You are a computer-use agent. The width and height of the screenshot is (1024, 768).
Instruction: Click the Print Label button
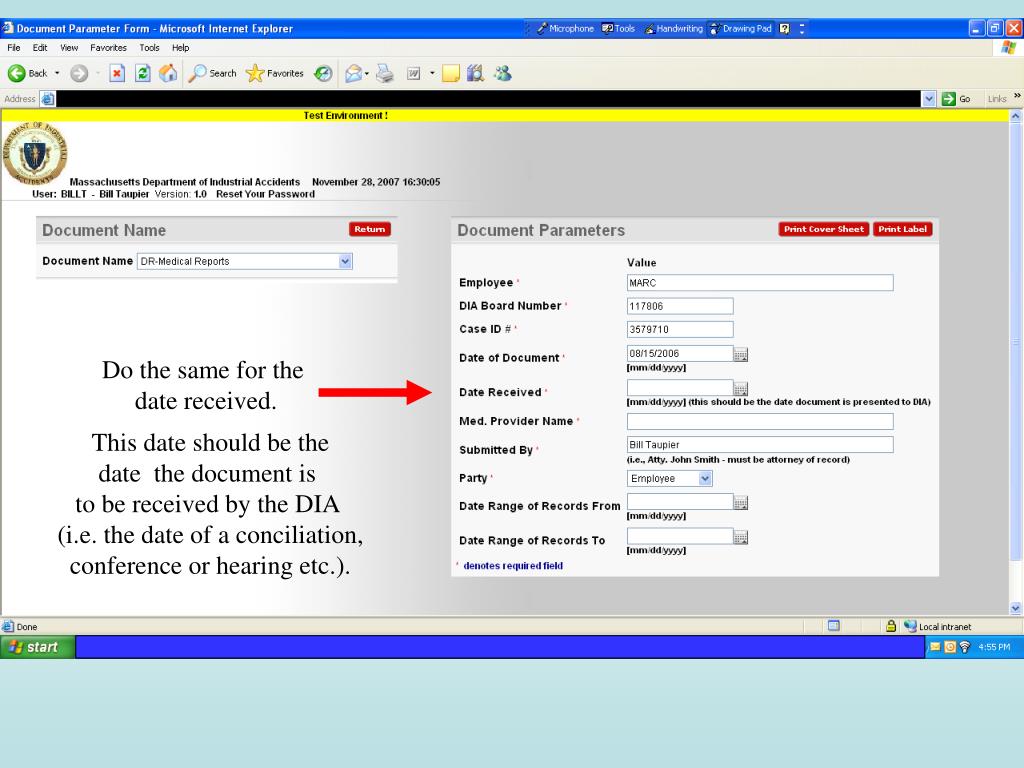point(903,229)
